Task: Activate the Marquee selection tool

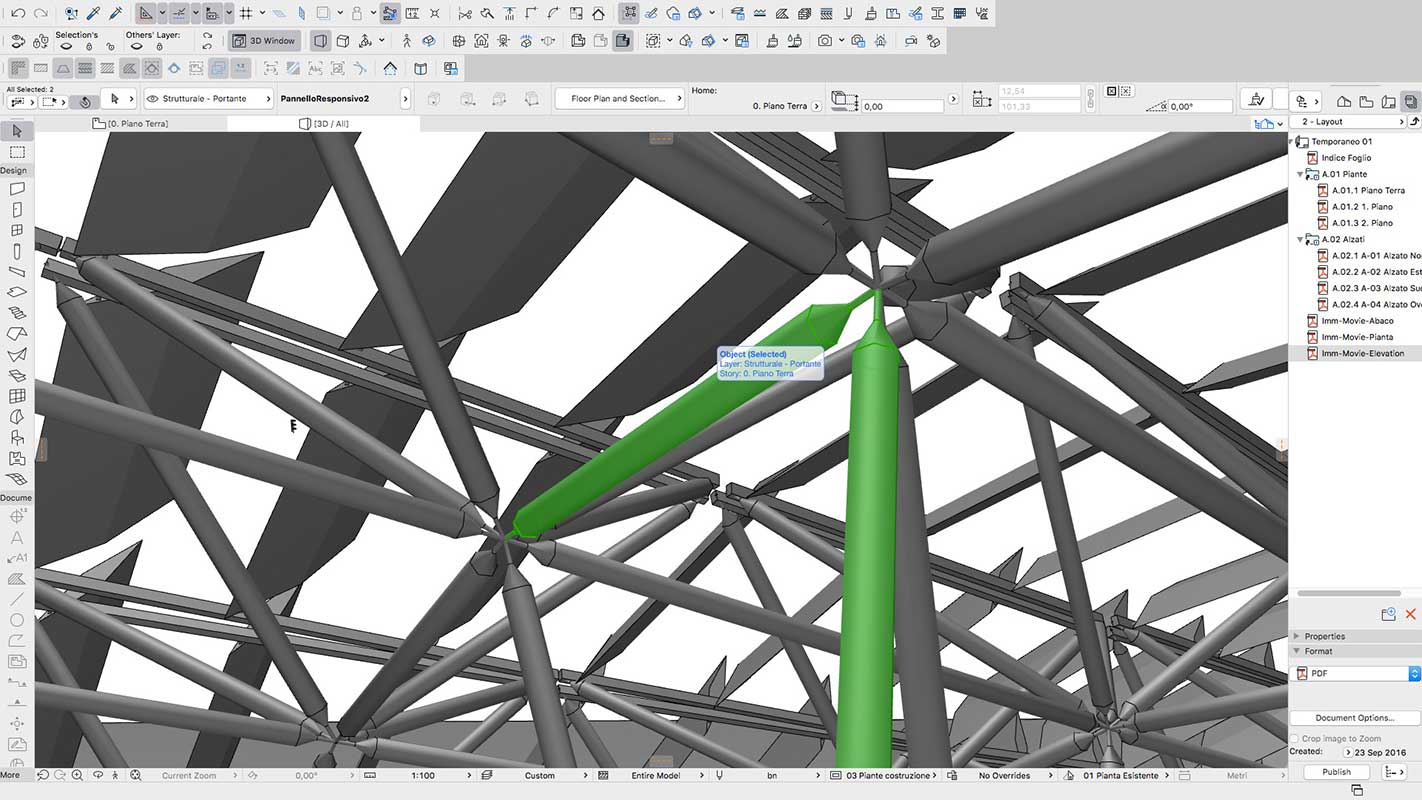Action: (x=16, y=152)
